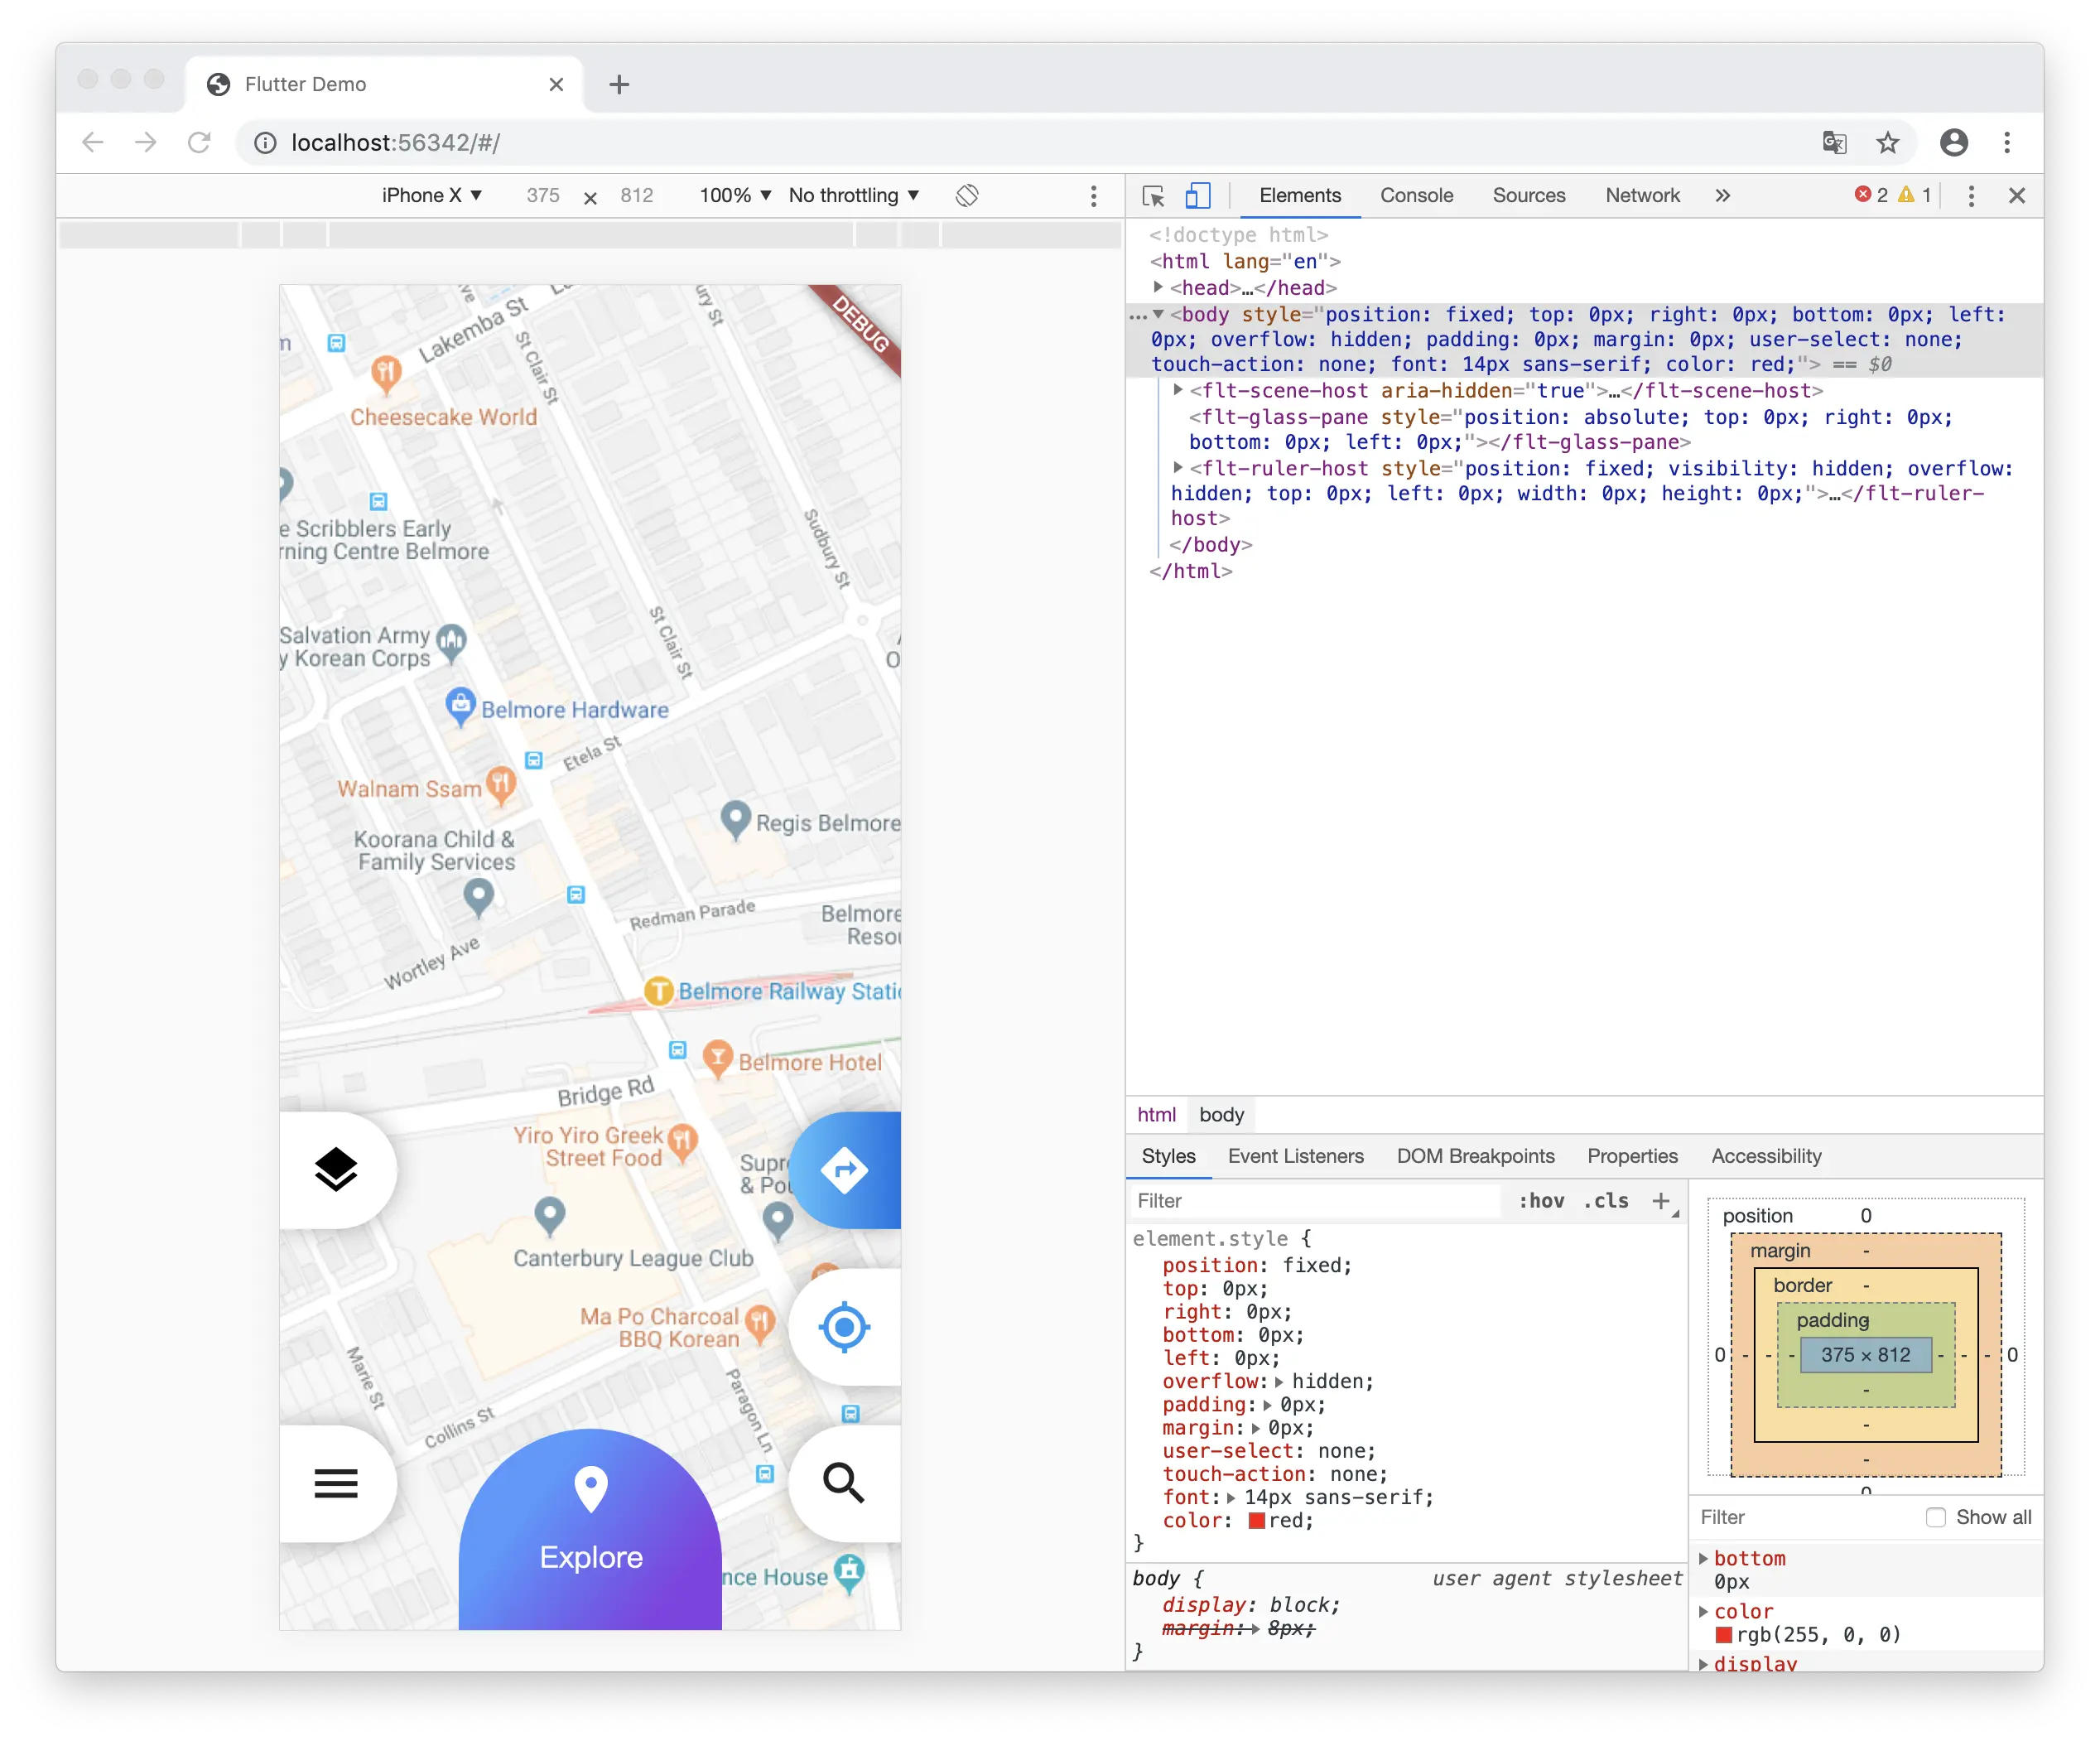The height and width of the screenshot is (1741, 2100).
Task: Click the rotate device orientation icon
Action: click(967, 196)
